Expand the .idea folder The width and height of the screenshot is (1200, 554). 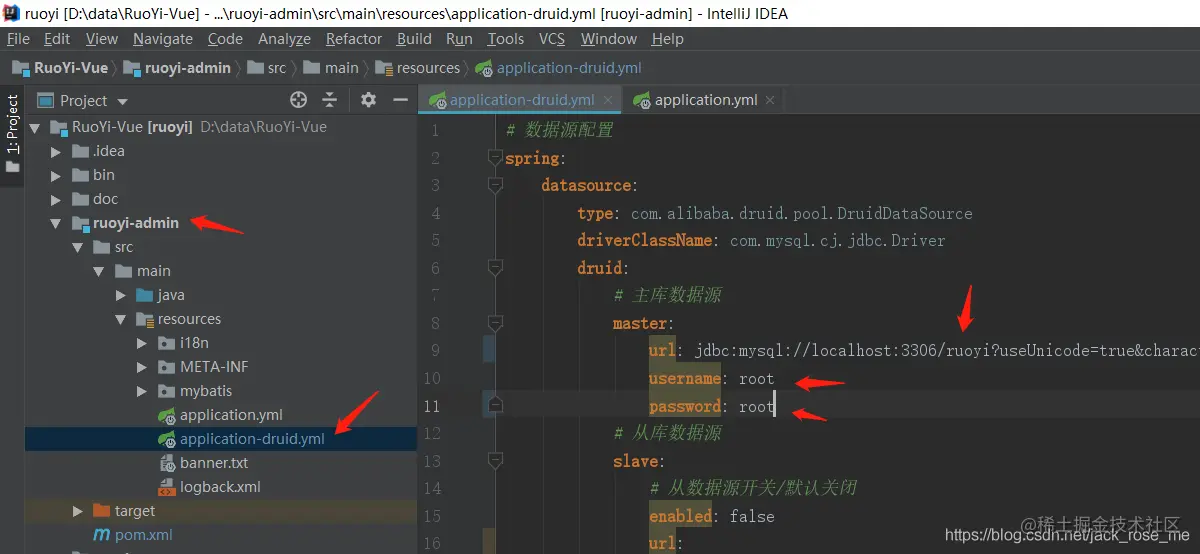tap(58, 151)
